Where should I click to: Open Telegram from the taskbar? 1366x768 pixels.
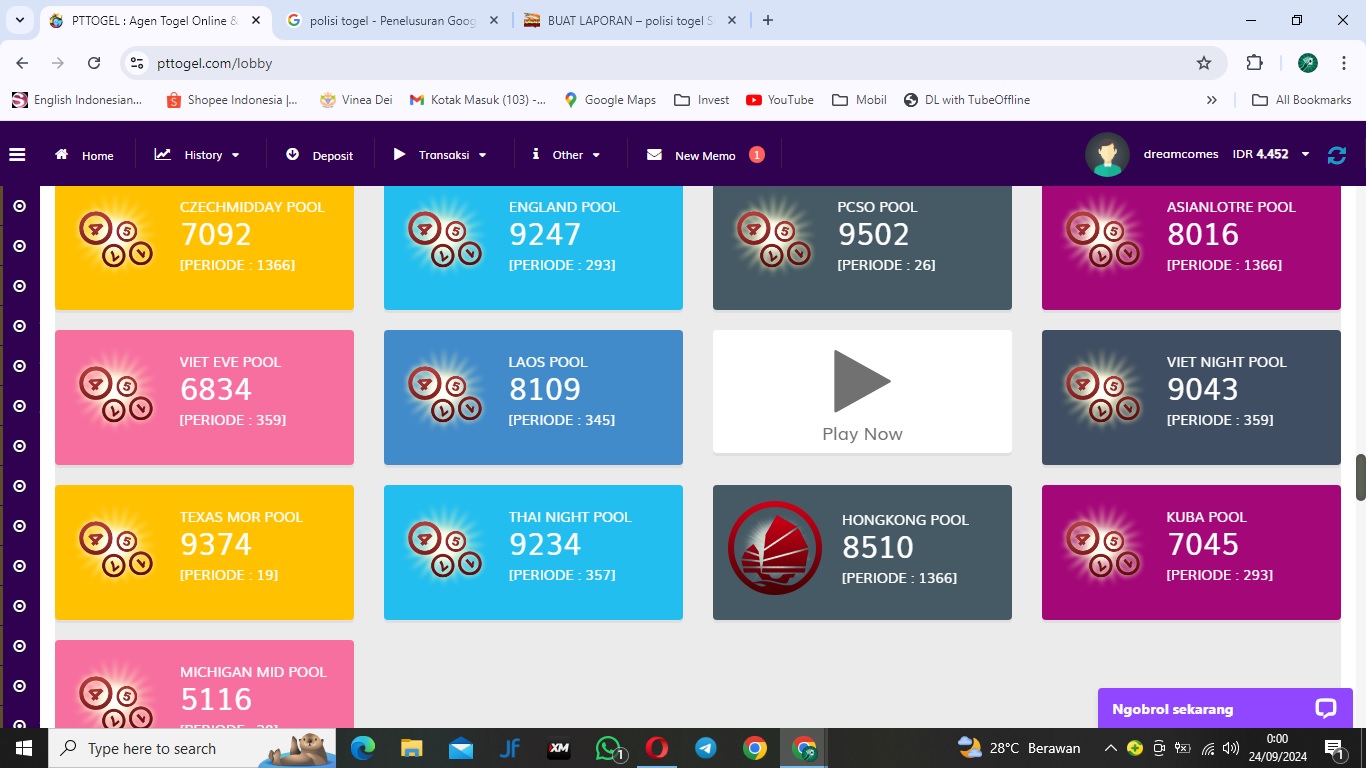coord(706,748)
